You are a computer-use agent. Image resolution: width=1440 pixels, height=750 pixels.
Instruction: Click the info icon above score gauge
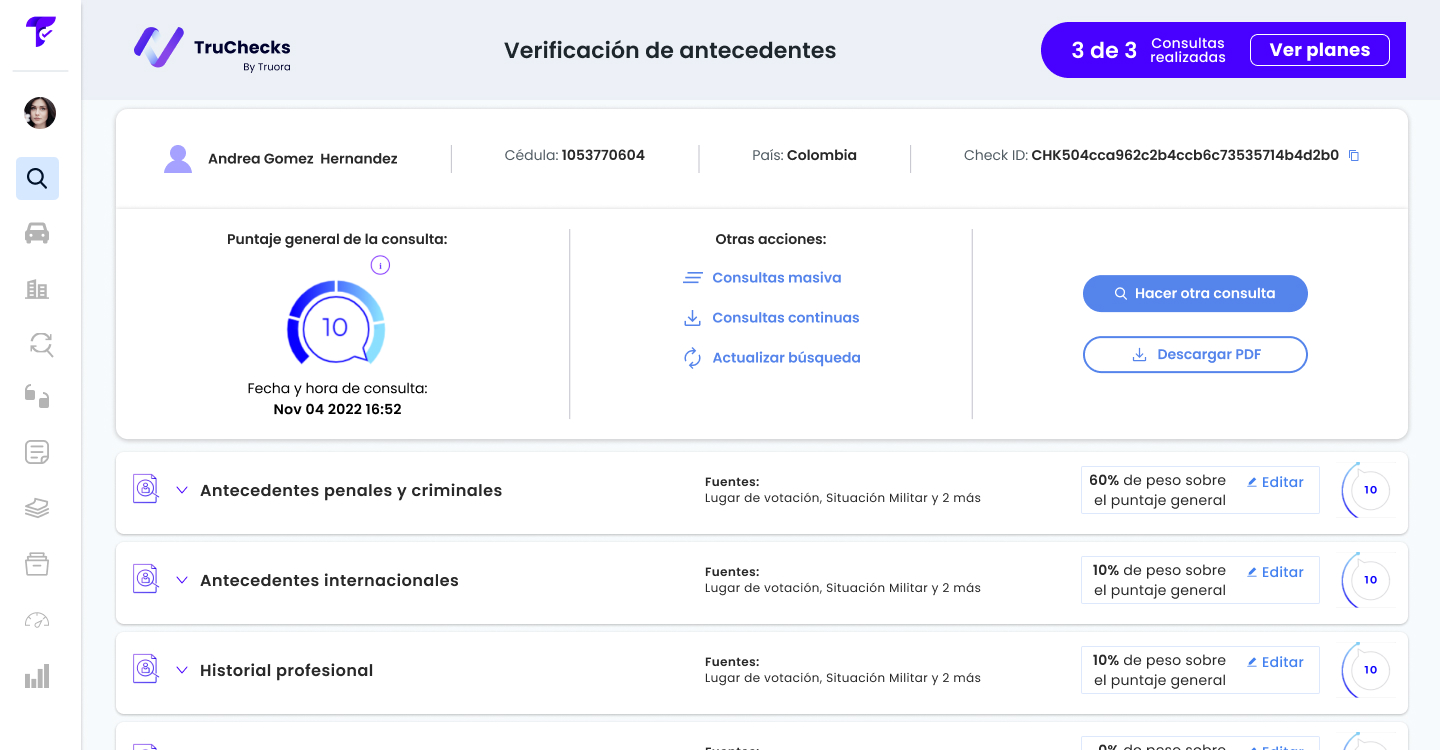coord(380,265)
